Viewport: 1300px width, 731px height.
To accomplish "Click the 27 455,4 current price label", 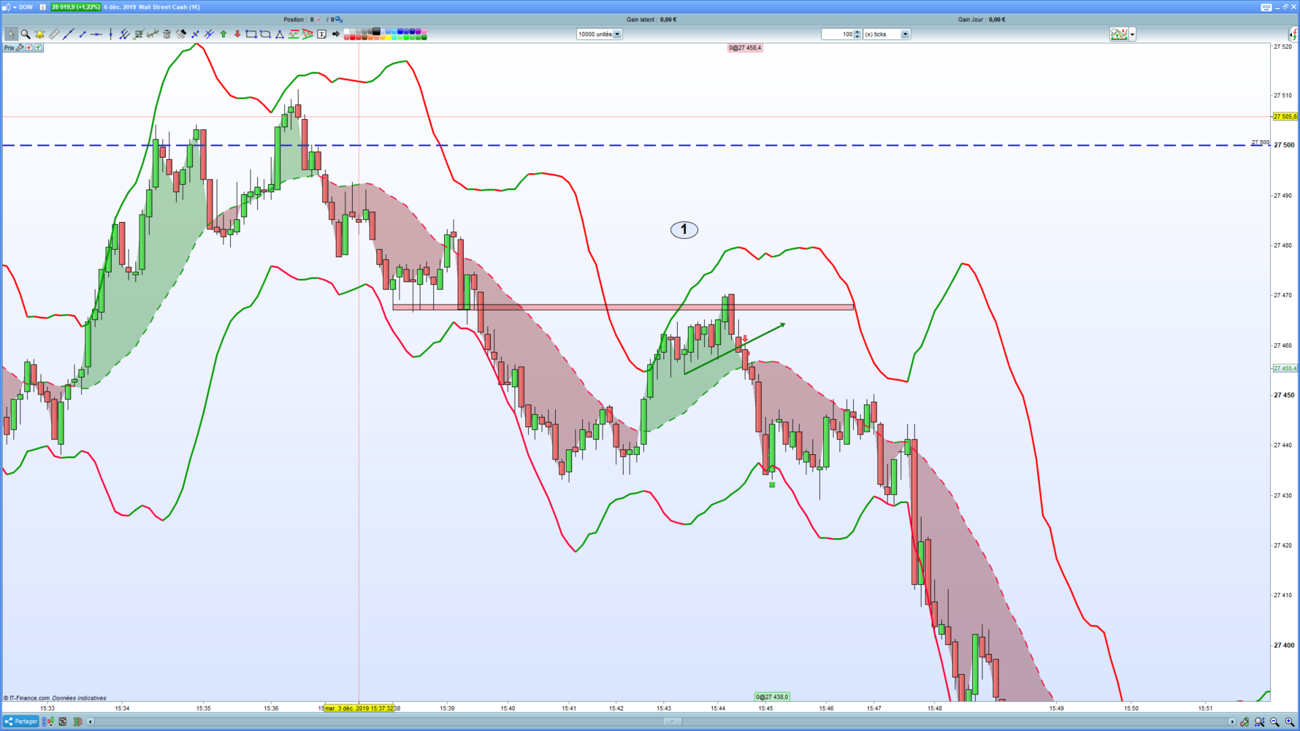I will coord(1285,369).
